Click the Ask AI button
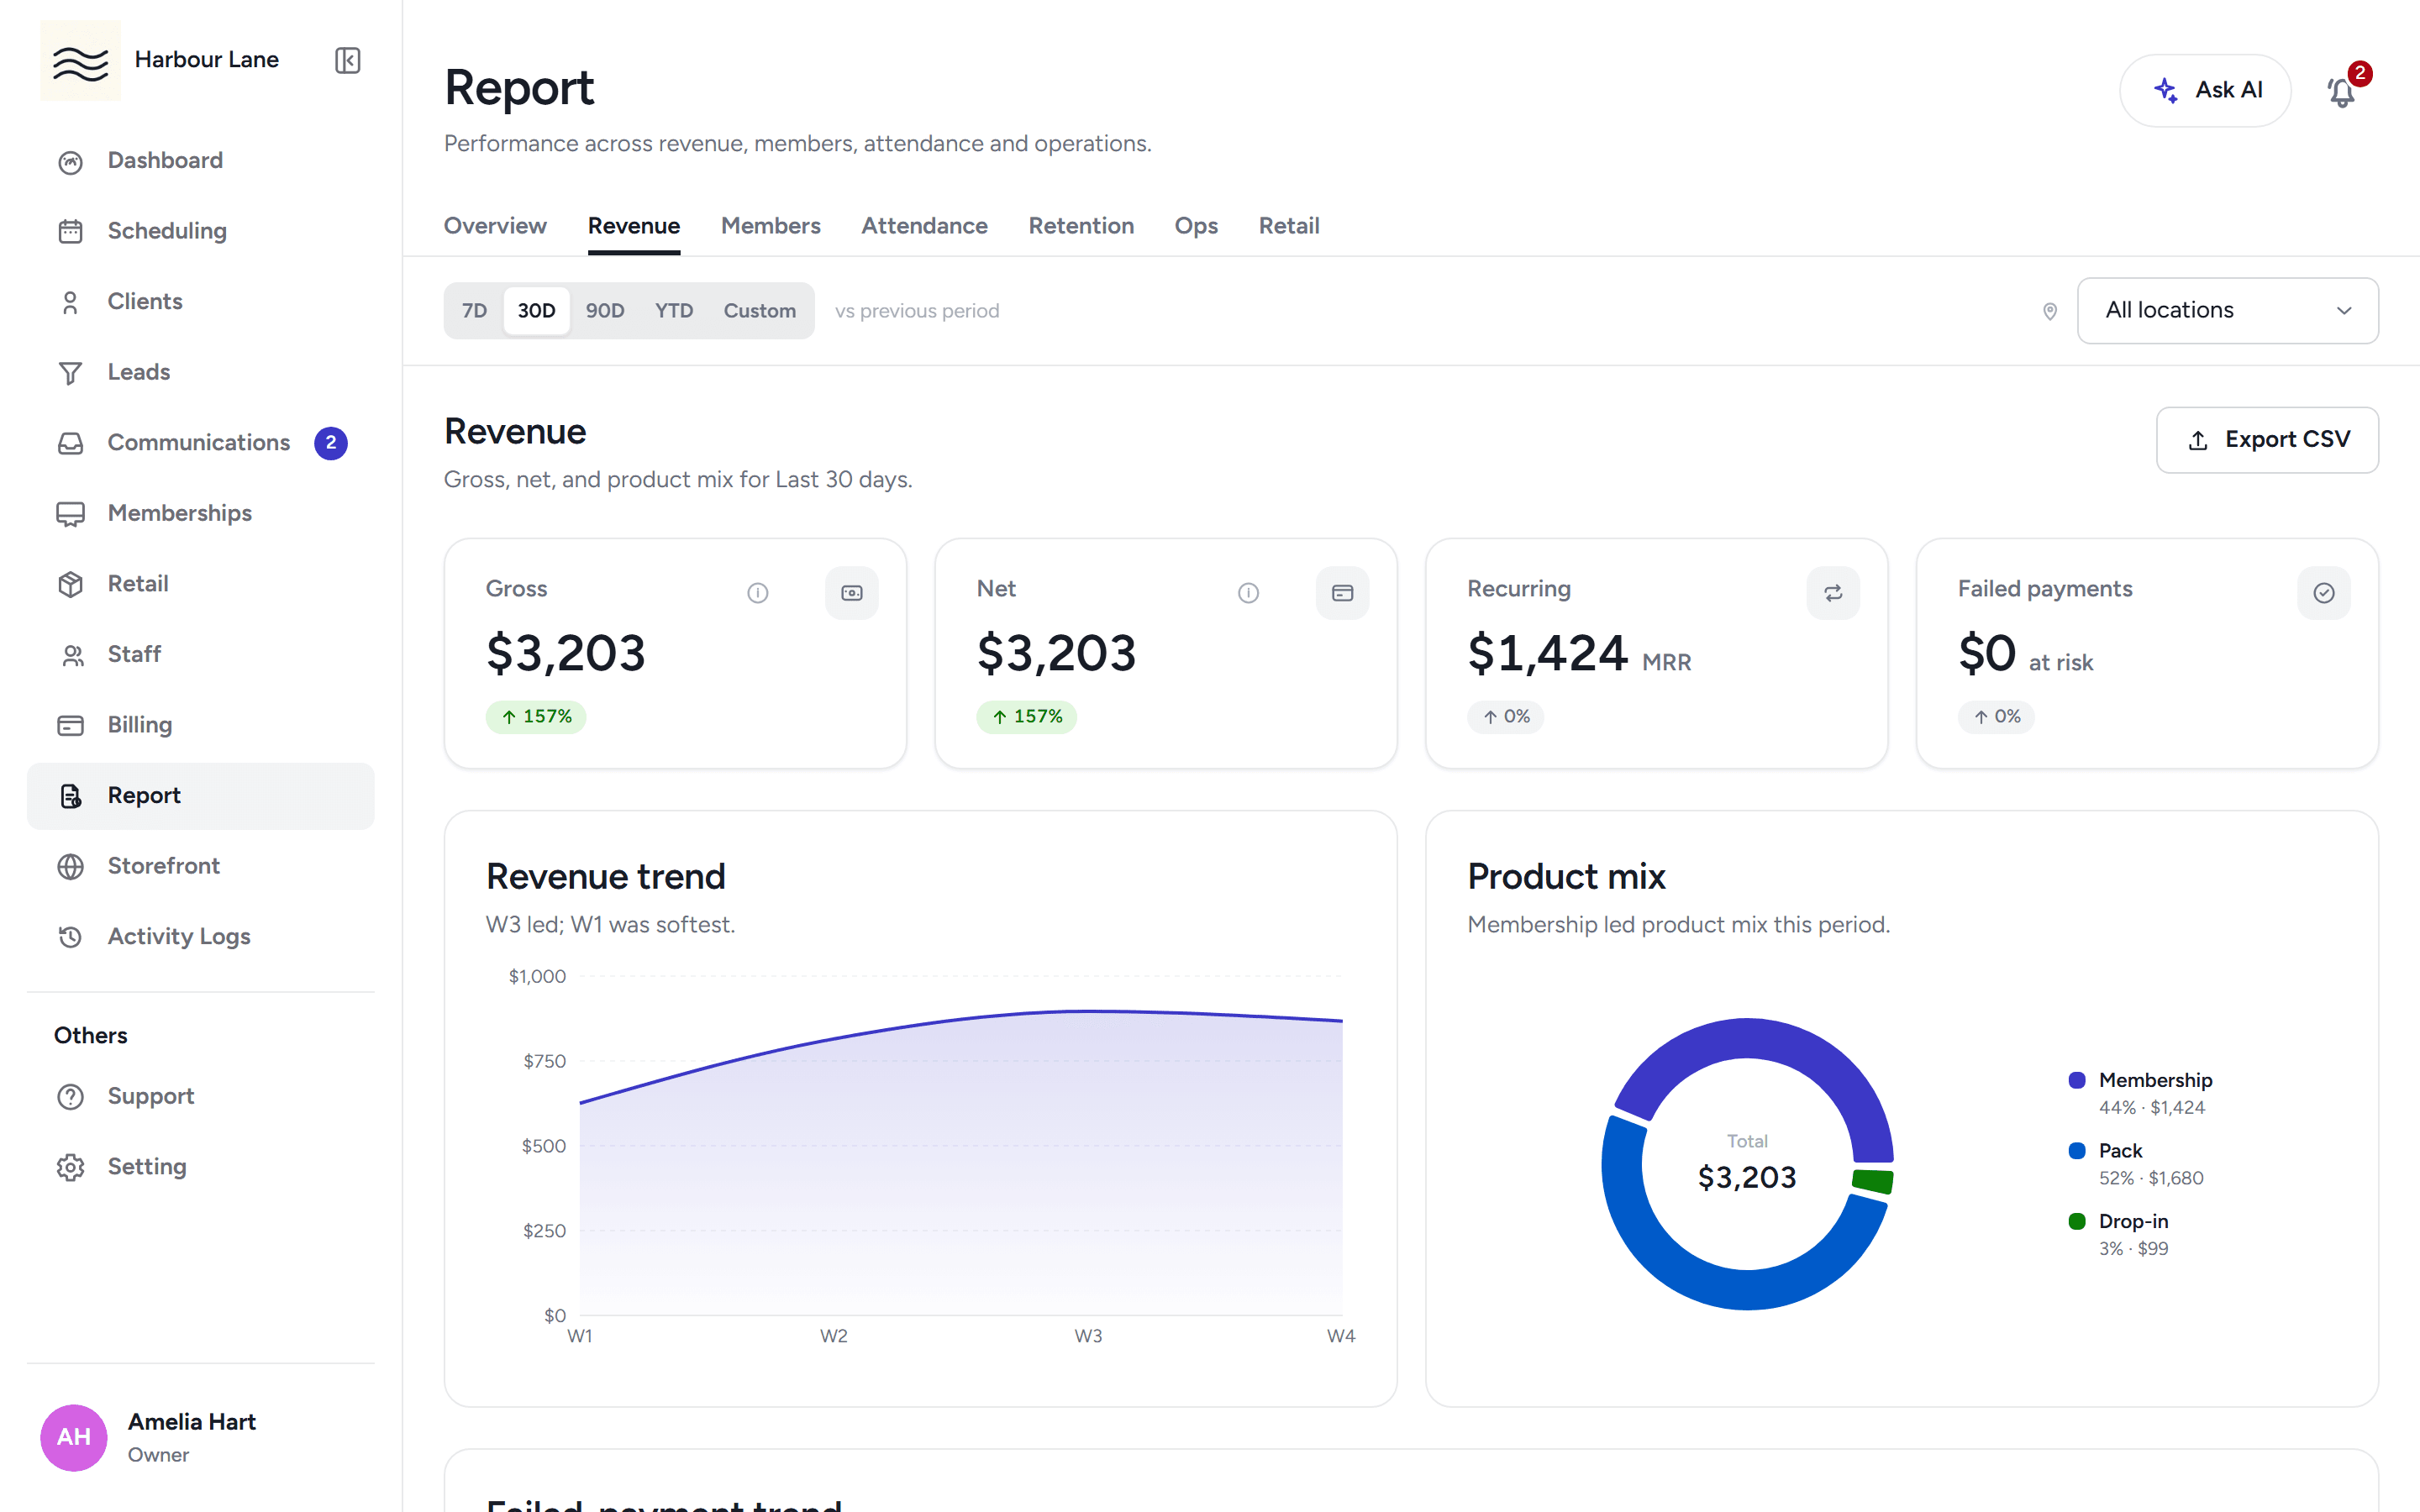2420x1512 pixels. [2205, 91]
